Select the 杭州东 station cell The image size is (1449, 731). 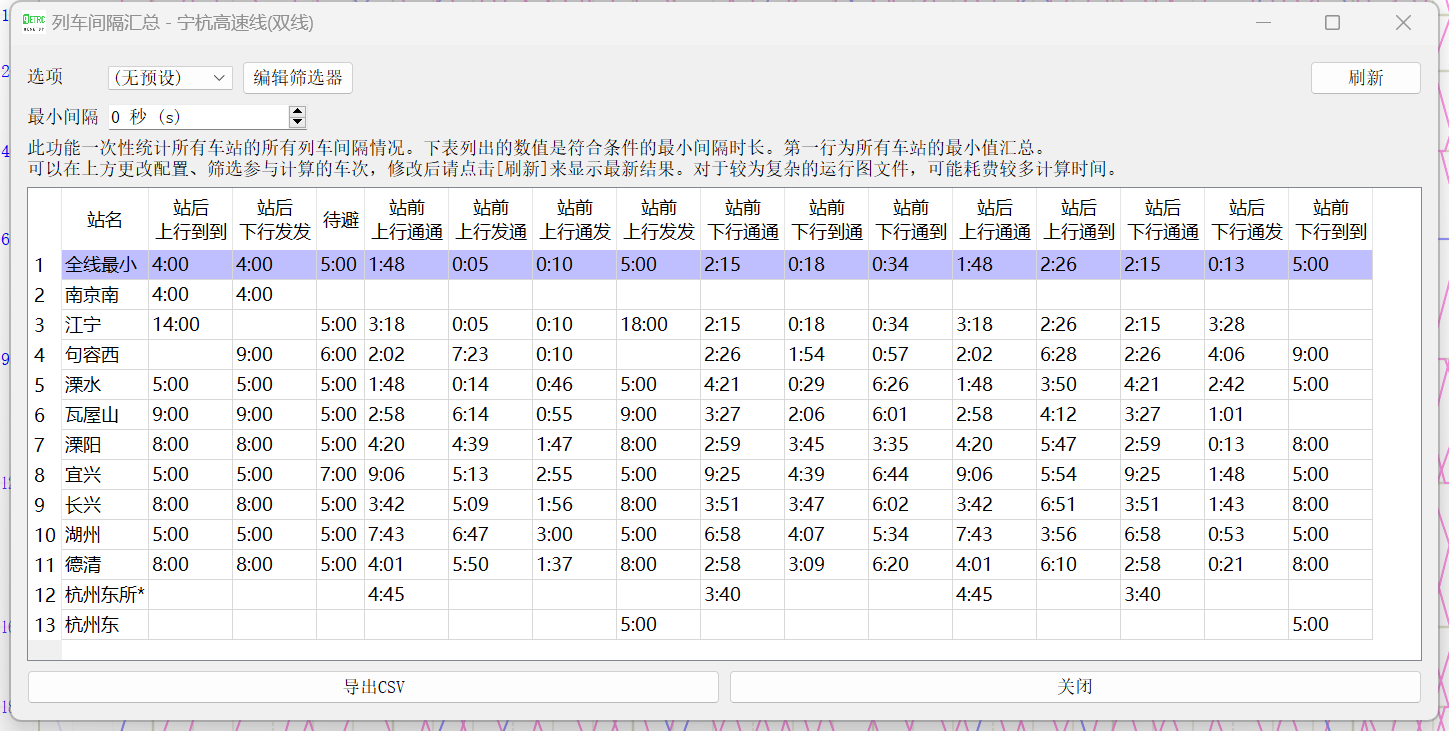pyautogui.click(x=105, y=625)
